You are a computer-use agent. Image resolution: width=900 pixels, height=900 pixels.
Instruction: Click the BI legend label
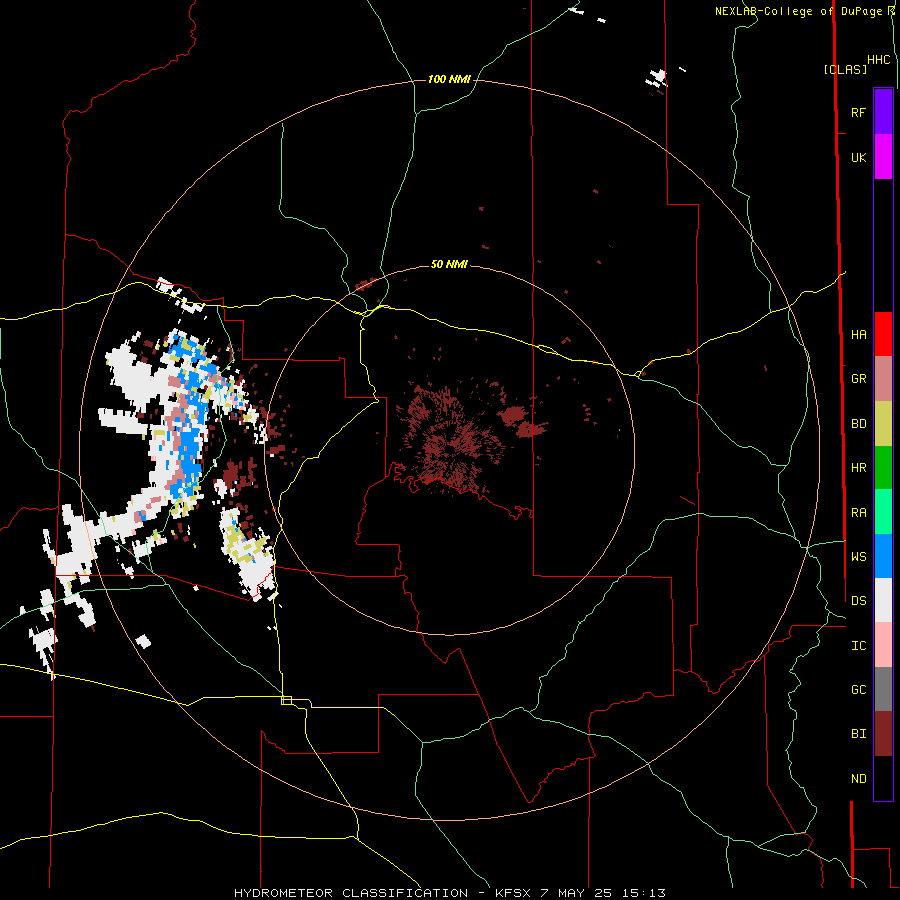(x=858, y=734)
